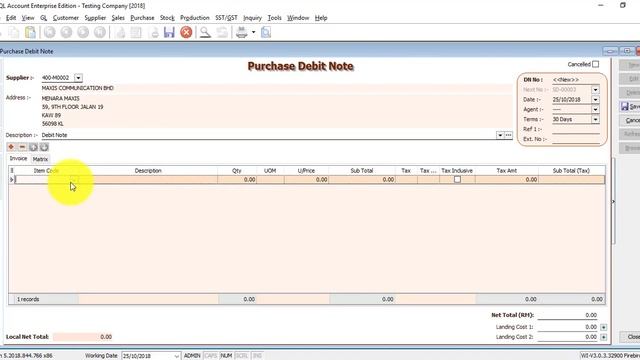Move row down with down-arrow icon
Image resolution: width=640 pixels, height=360 pixels.
pyautogui.click(x=44, y=147)
